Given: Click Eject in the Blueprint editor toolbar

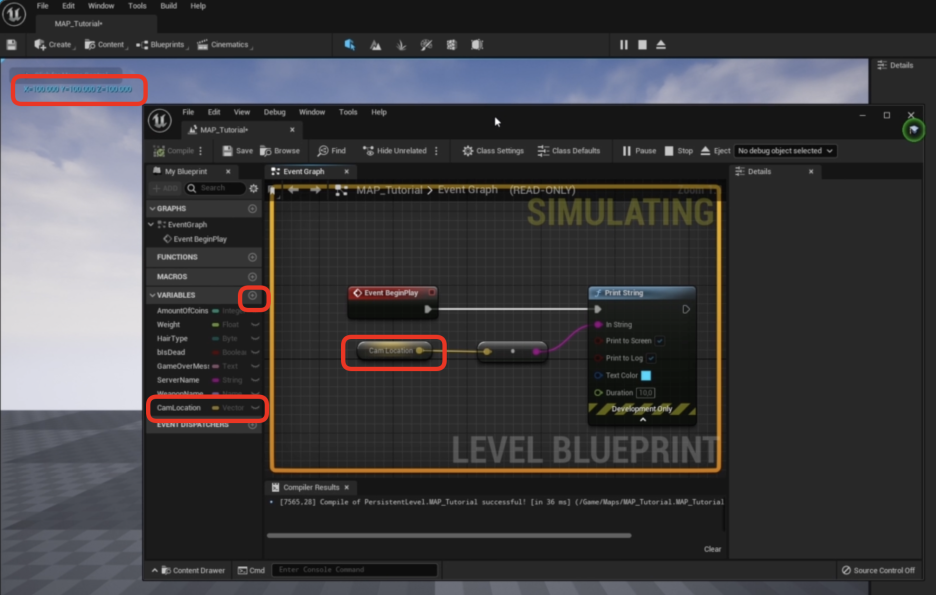Looking at the screenshot, I should pyautogui.click(x=715, y=151).
